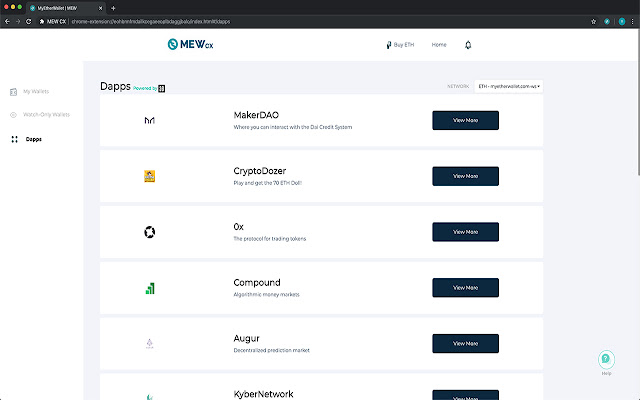Go to the Home link

point(439,45)
